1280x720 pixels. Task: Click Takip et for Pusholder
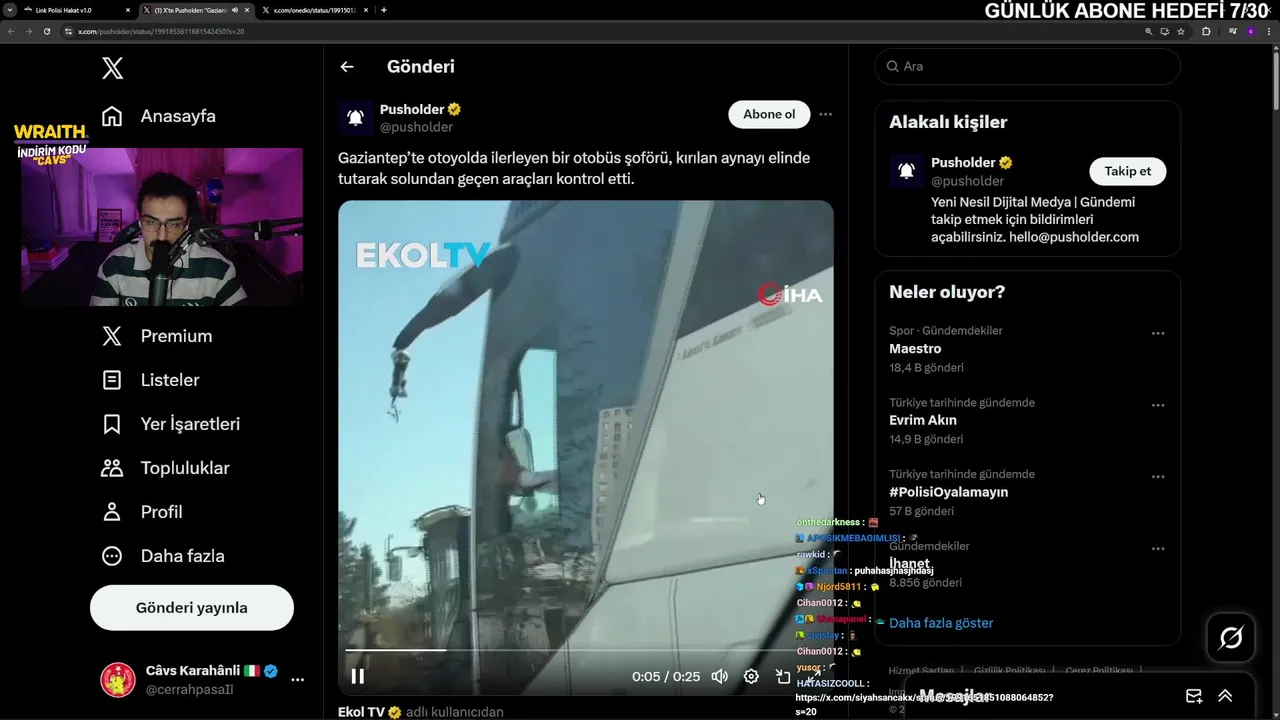coord(1128,171)
